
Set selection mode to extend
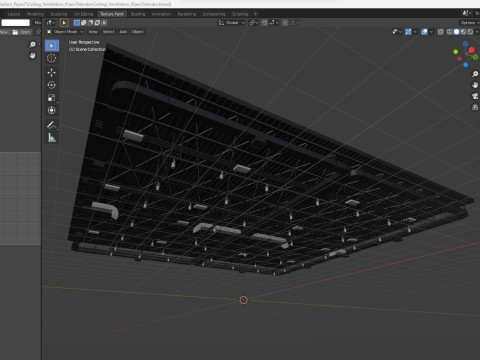tap(84, 23)
